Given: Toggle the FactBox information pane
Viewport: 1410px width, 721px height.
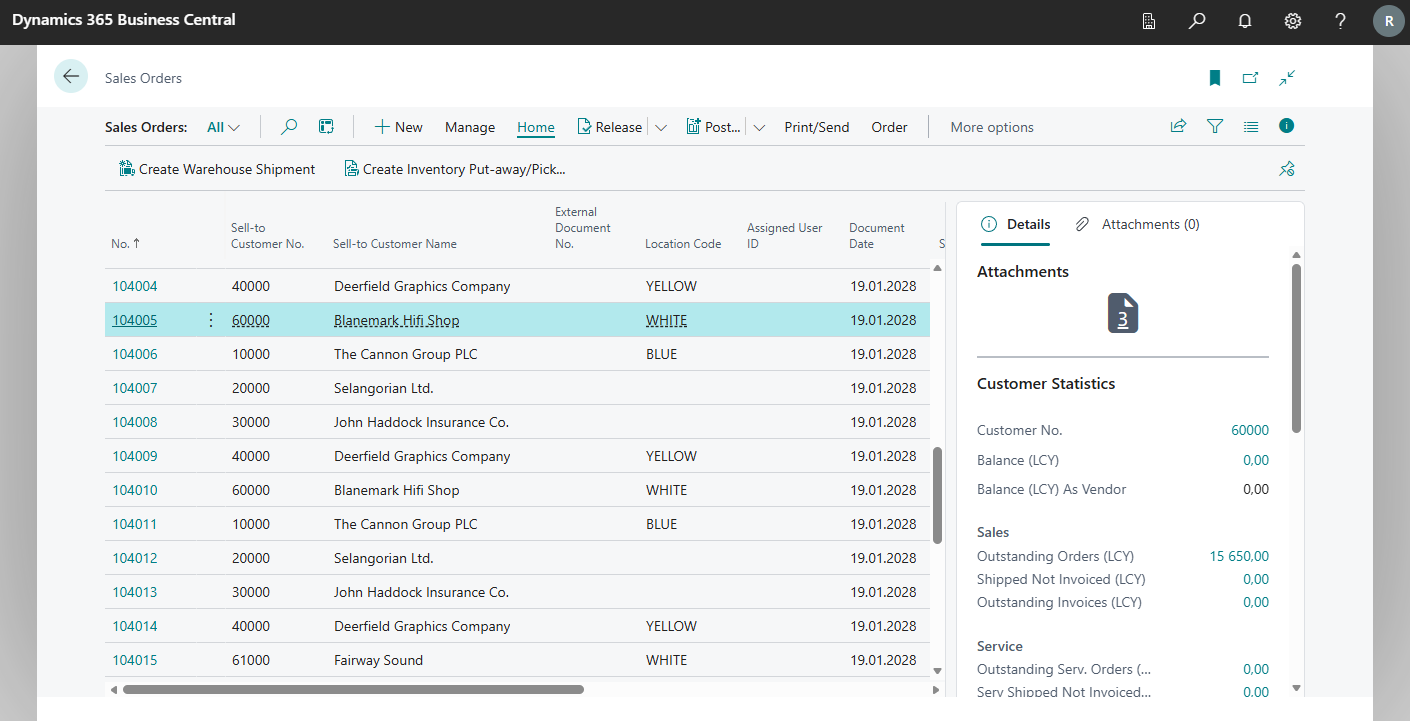Looking at the screenshot, I should coord(1287,126).
